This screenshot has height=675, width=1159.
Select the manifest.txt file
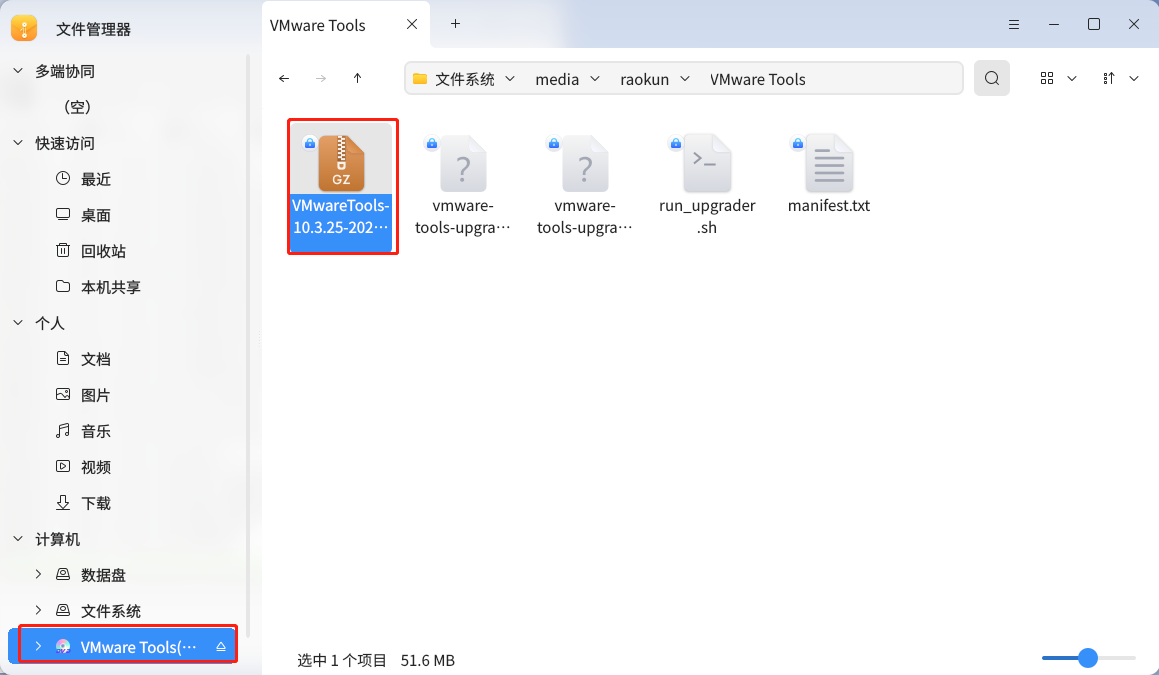[829, 175]
